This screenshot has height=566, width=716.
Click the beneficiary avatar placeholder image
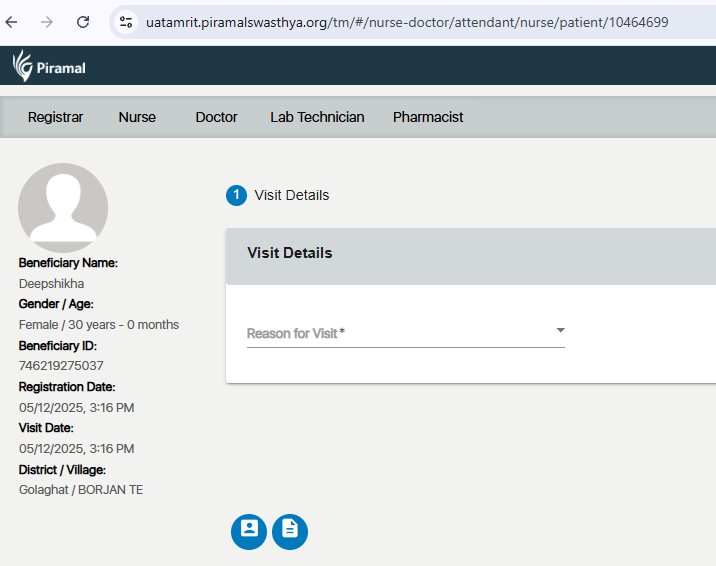pos(63,208)
